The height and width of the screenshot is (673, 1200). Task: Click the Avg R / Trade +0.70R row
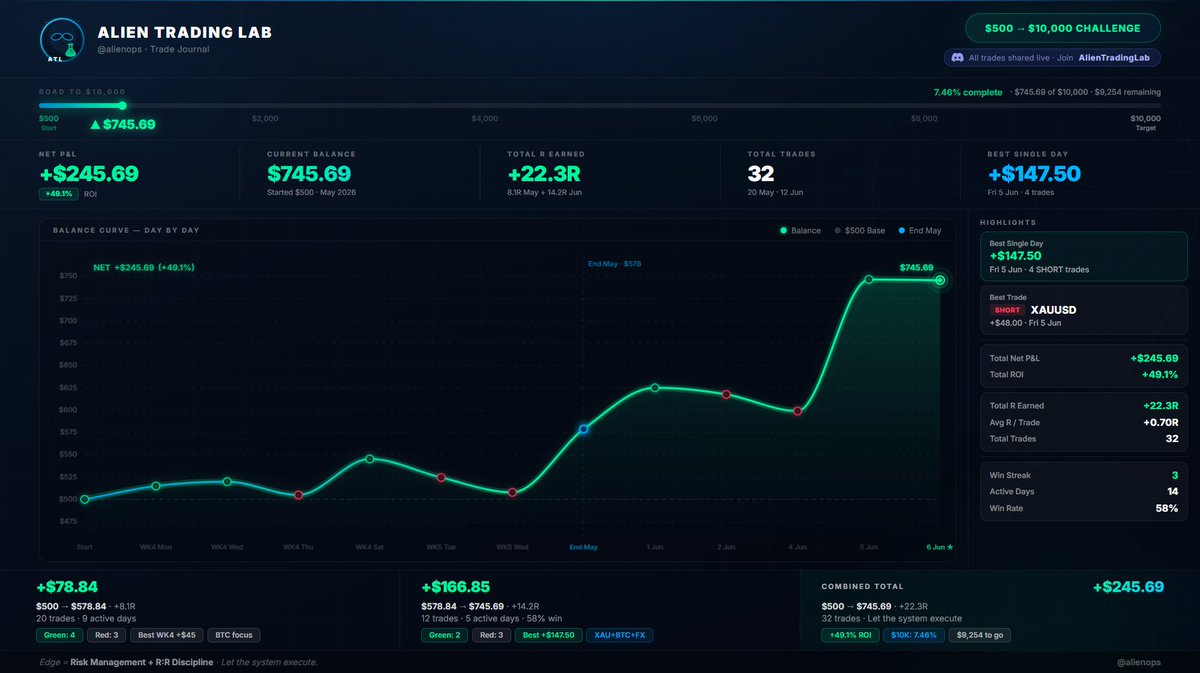1084,422
